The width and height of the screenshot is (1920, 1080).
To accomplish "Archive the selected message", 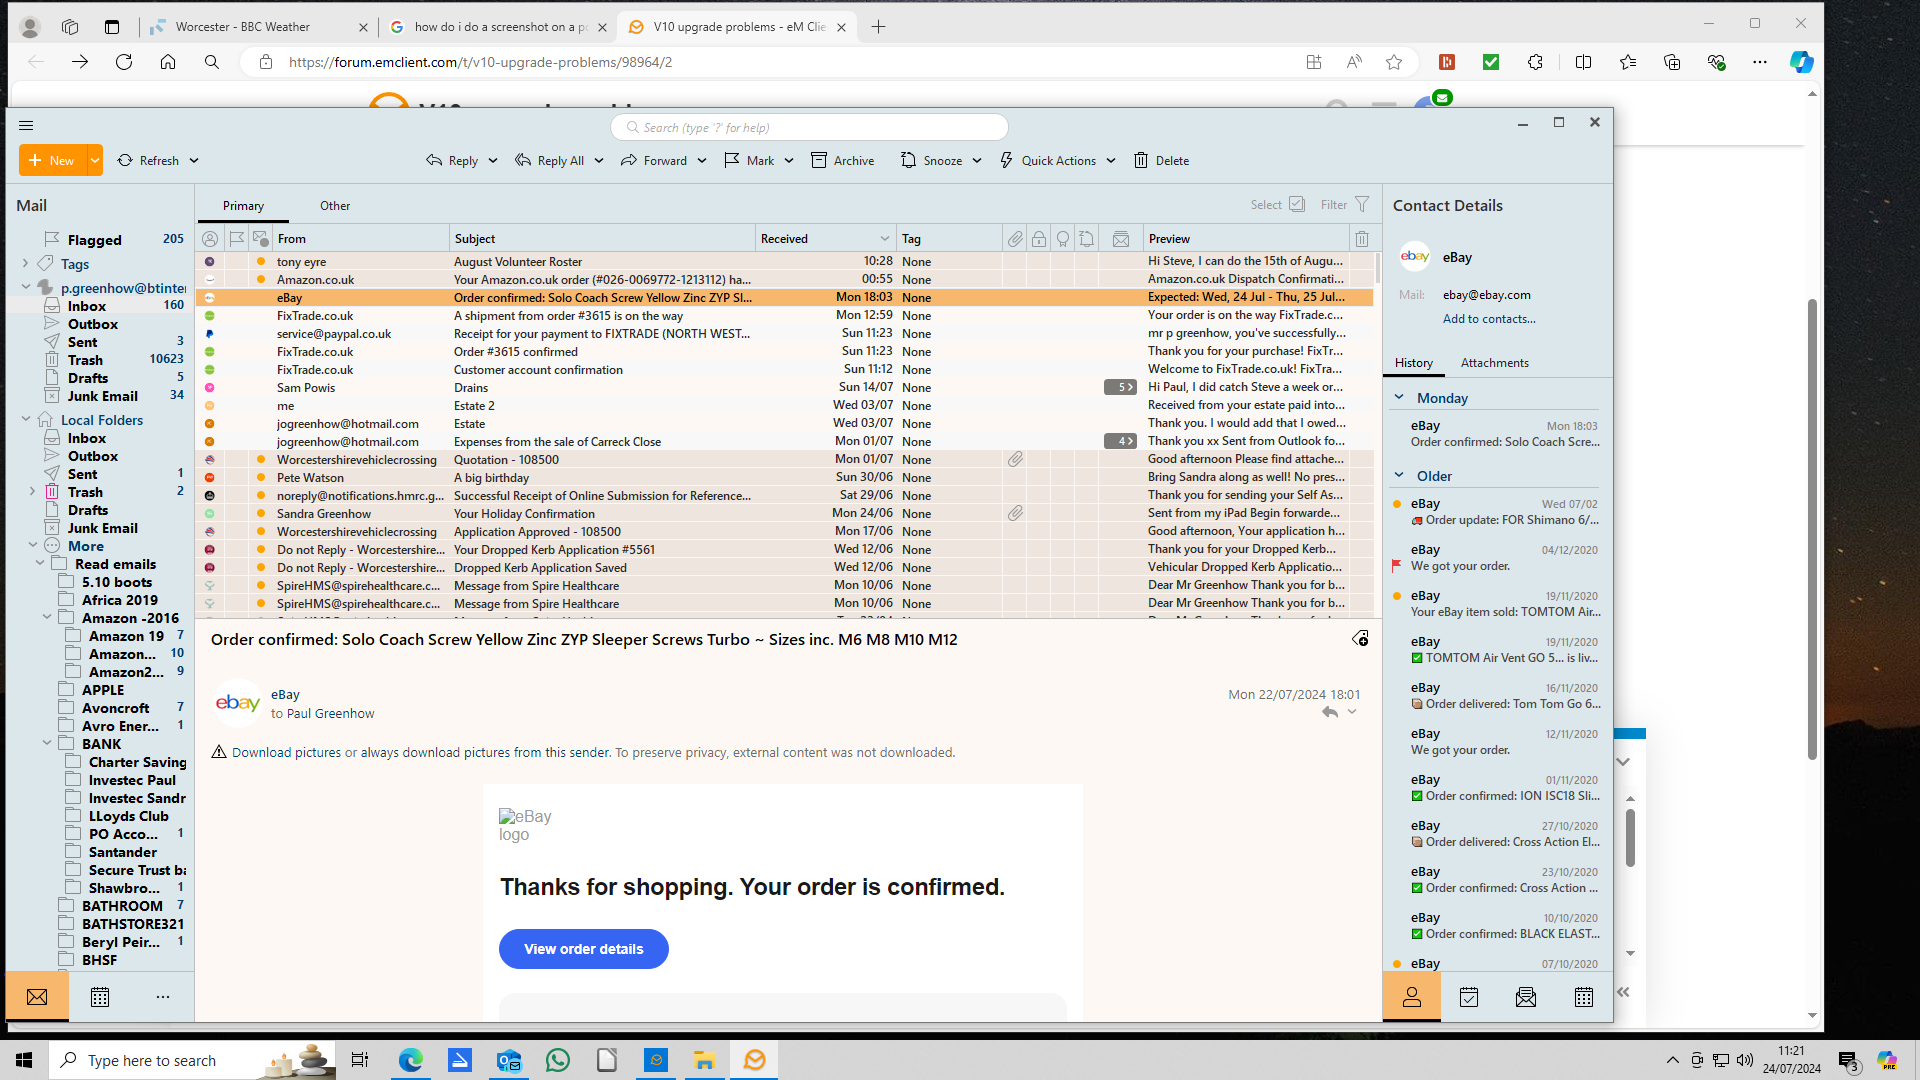I will tap(842, 160).
